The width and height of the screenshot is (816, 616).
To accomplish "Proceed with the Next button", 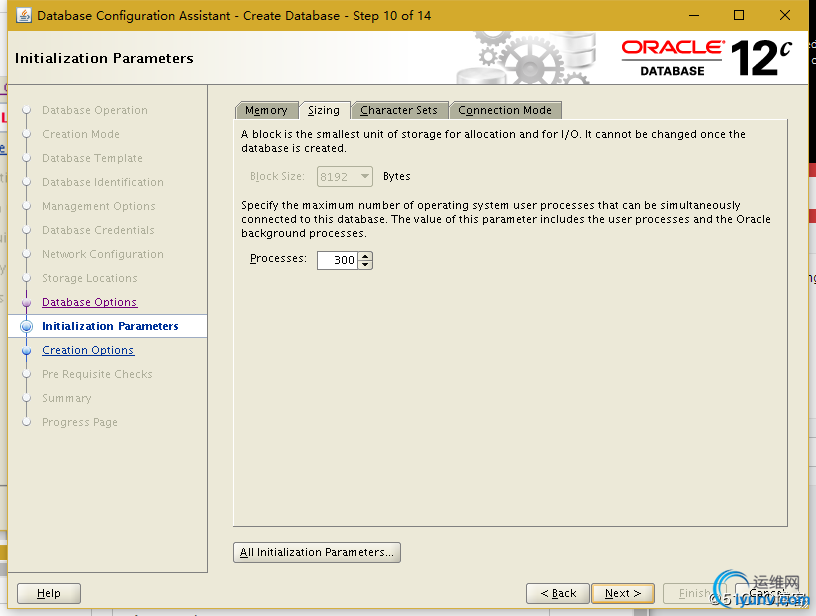I will pos(623,593).
